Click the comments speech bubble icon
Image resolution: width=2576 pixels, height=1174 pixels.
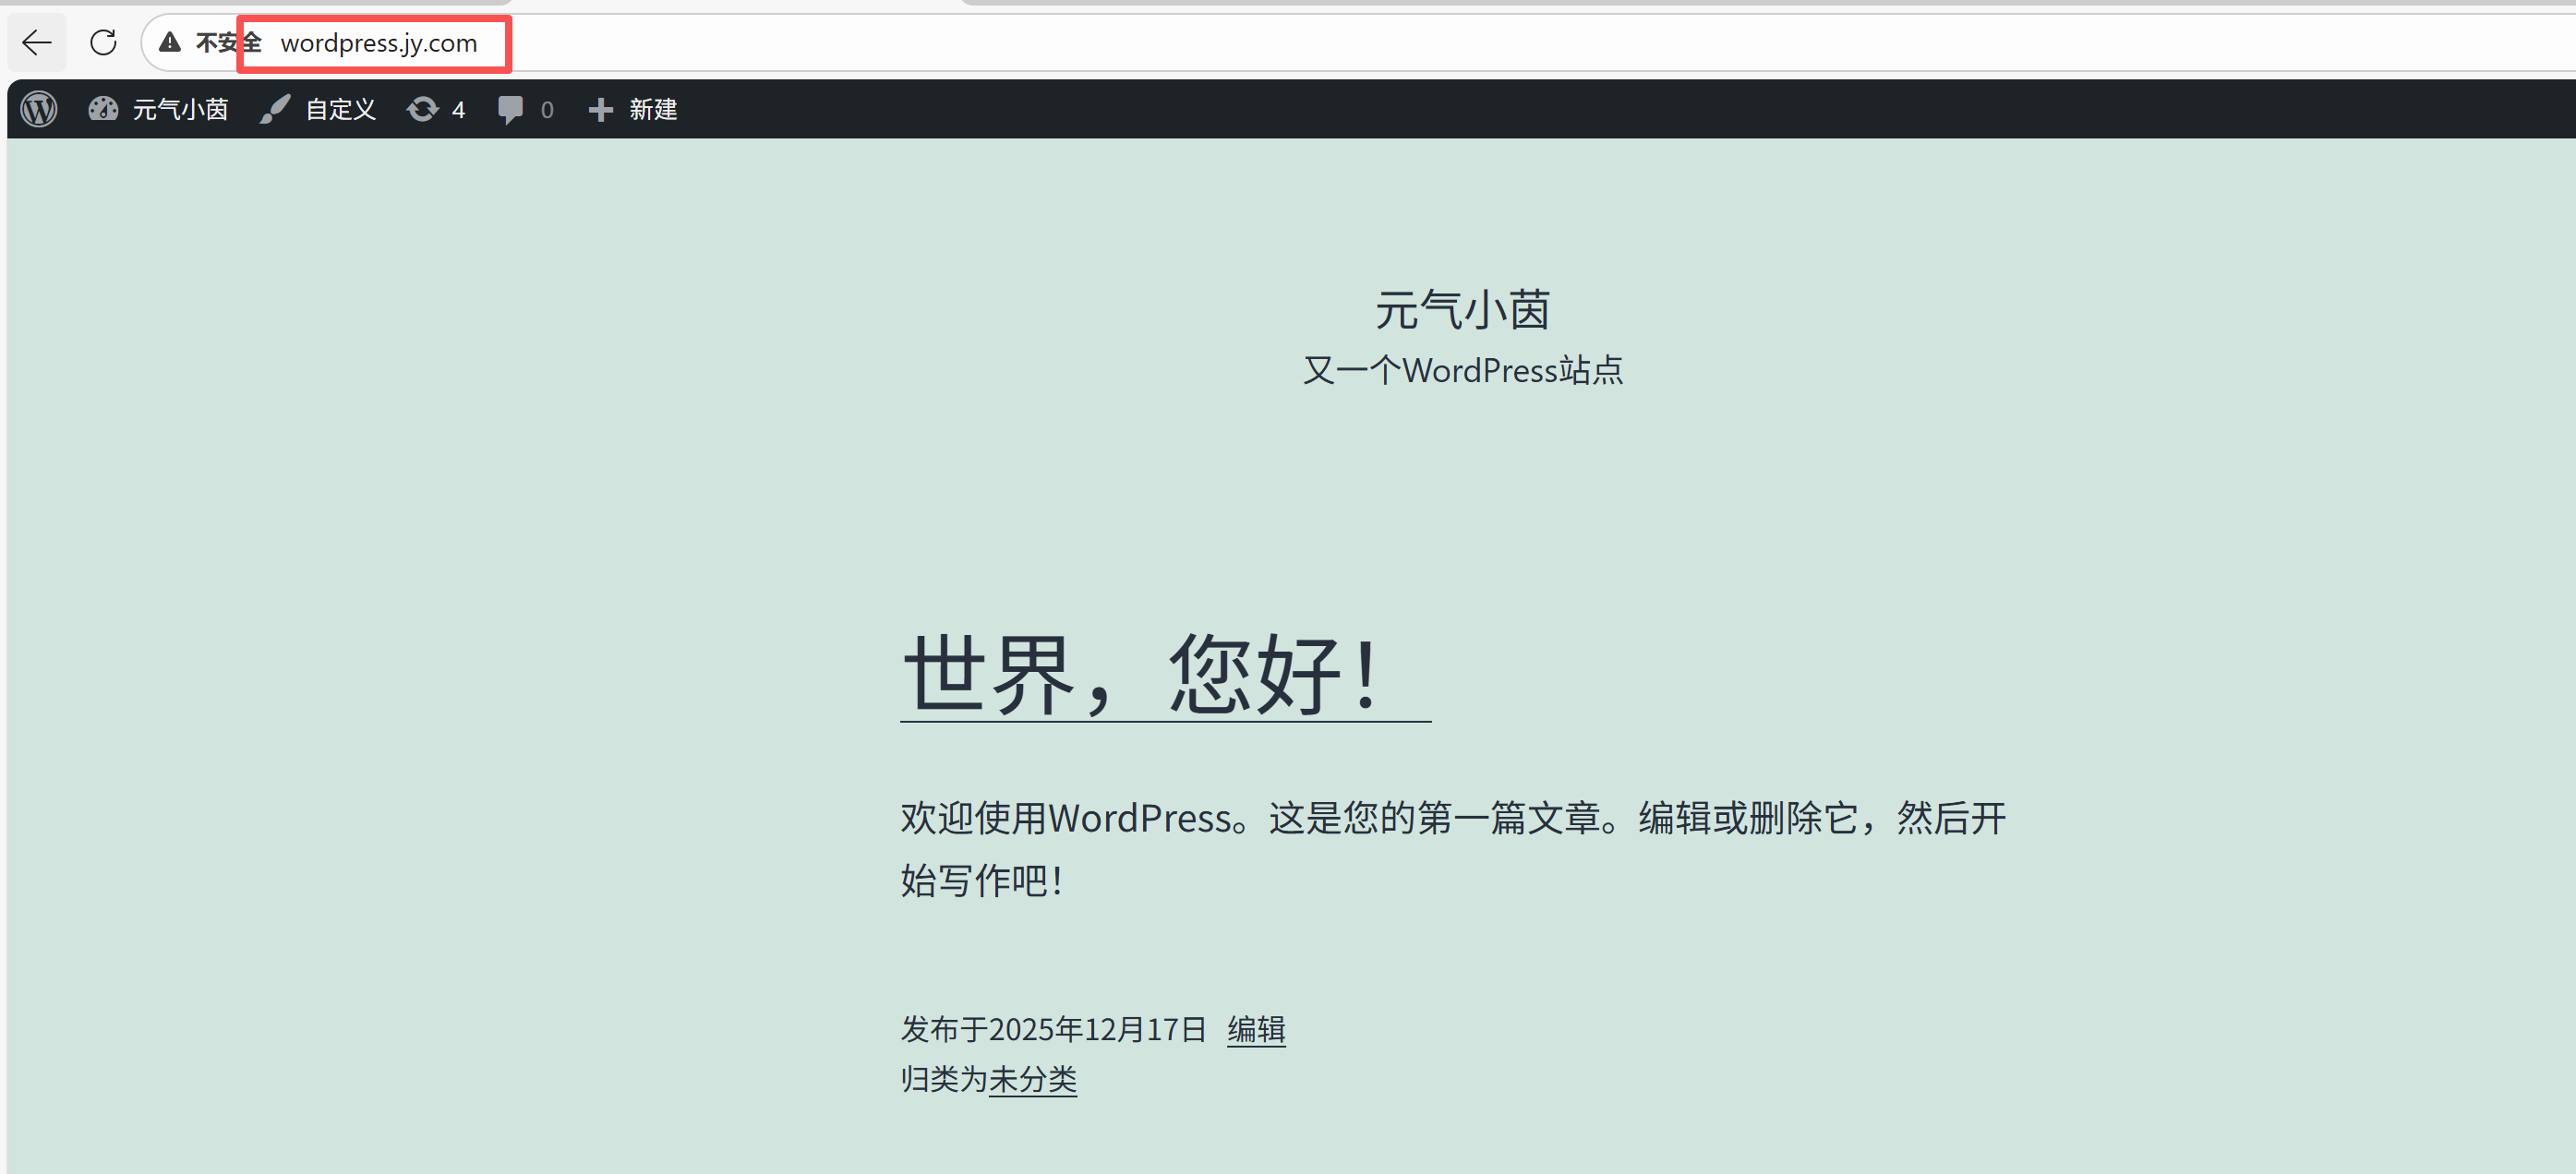tap(510, 109)
